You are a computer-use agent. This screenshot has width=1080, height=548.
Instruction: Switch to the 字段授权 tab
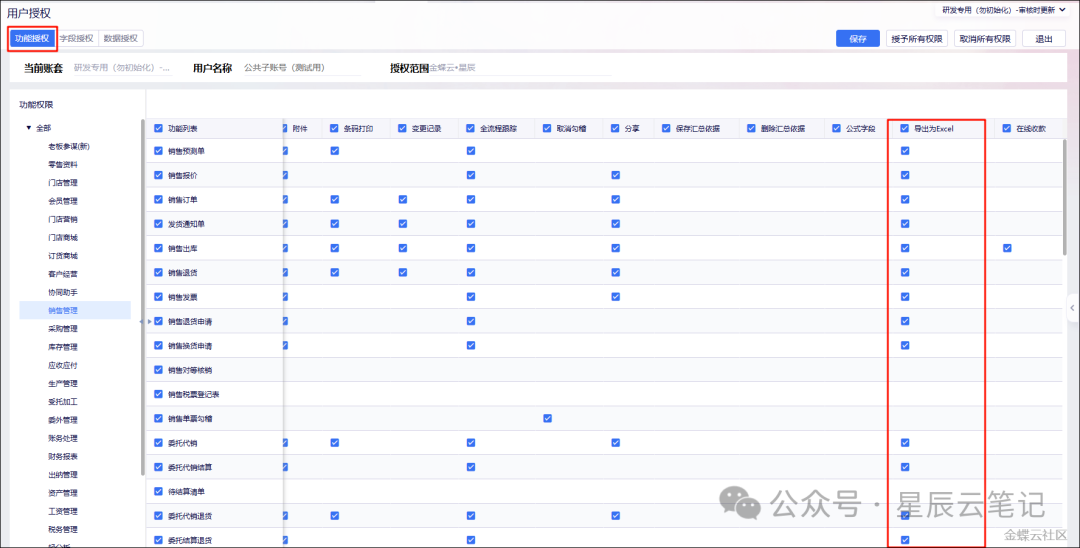[76, 38]
